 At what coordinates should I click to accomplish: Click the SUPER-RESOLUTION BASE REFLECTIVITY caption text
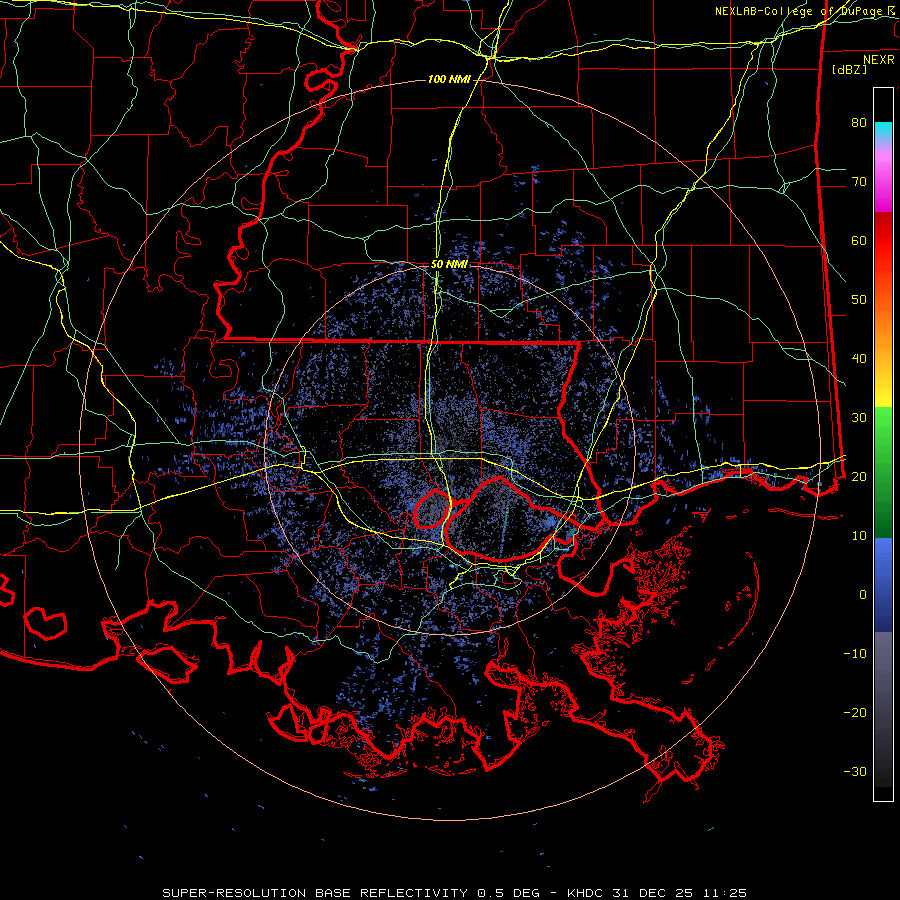click(x=315, y=893)
